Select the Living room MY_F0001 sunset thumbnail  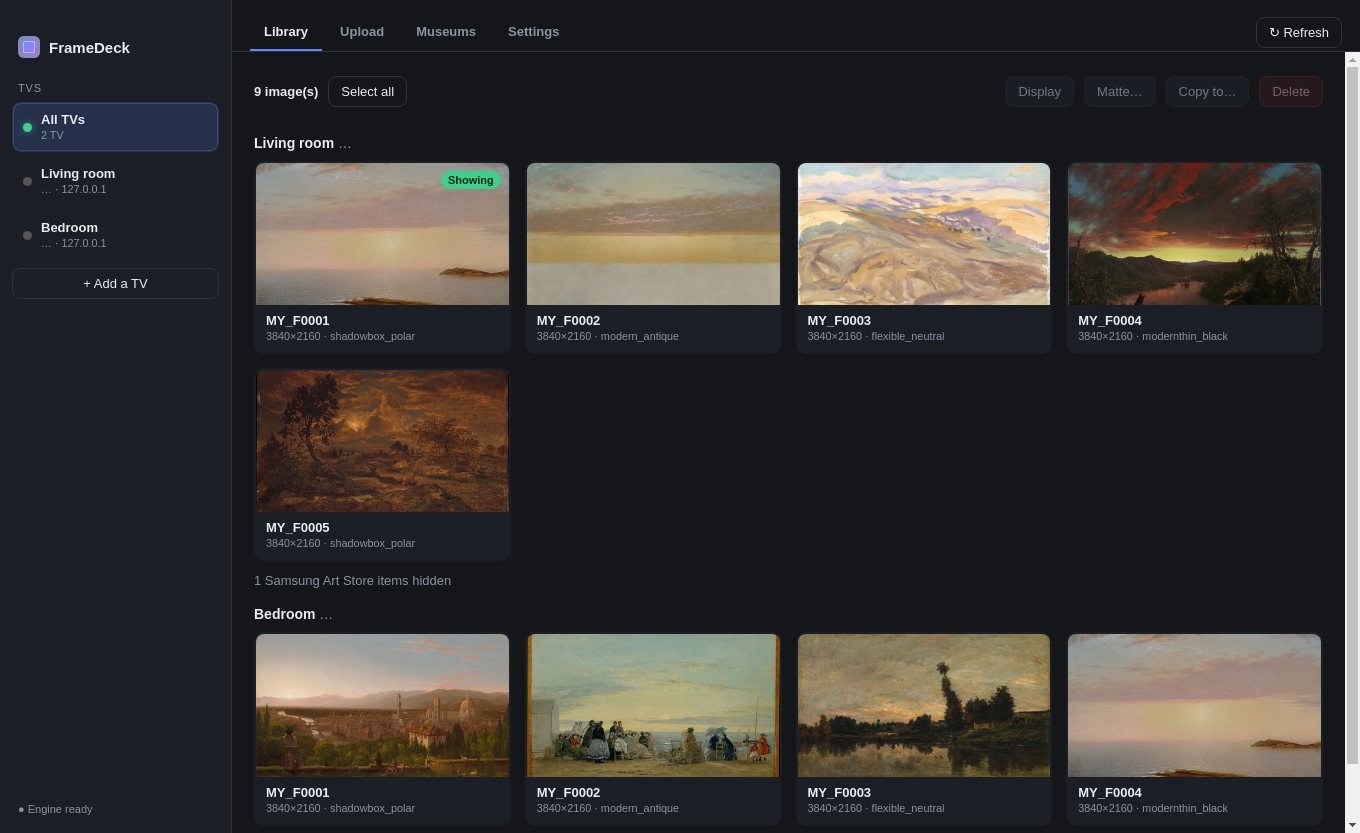(382, 234)
